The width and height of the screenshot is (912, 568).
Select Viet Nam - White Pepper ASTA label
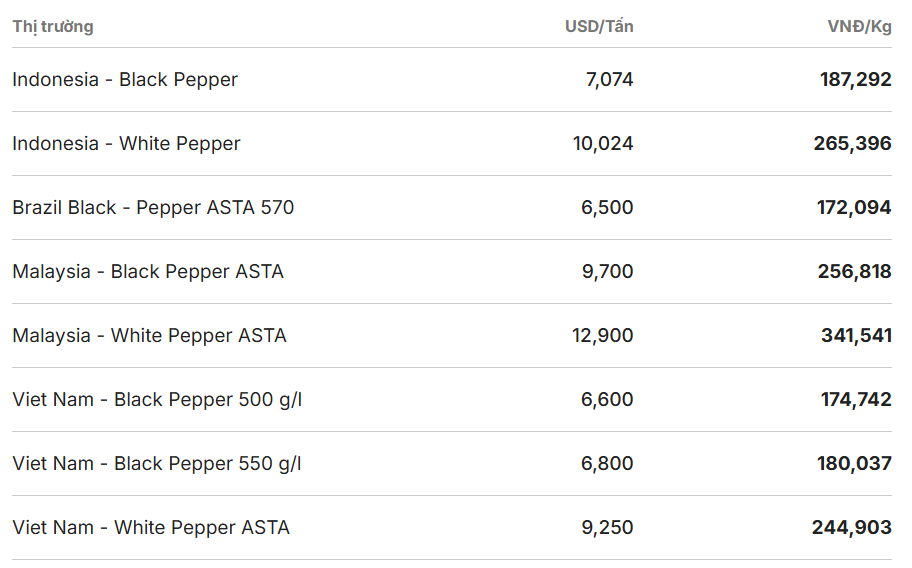[x=151, y=527]
